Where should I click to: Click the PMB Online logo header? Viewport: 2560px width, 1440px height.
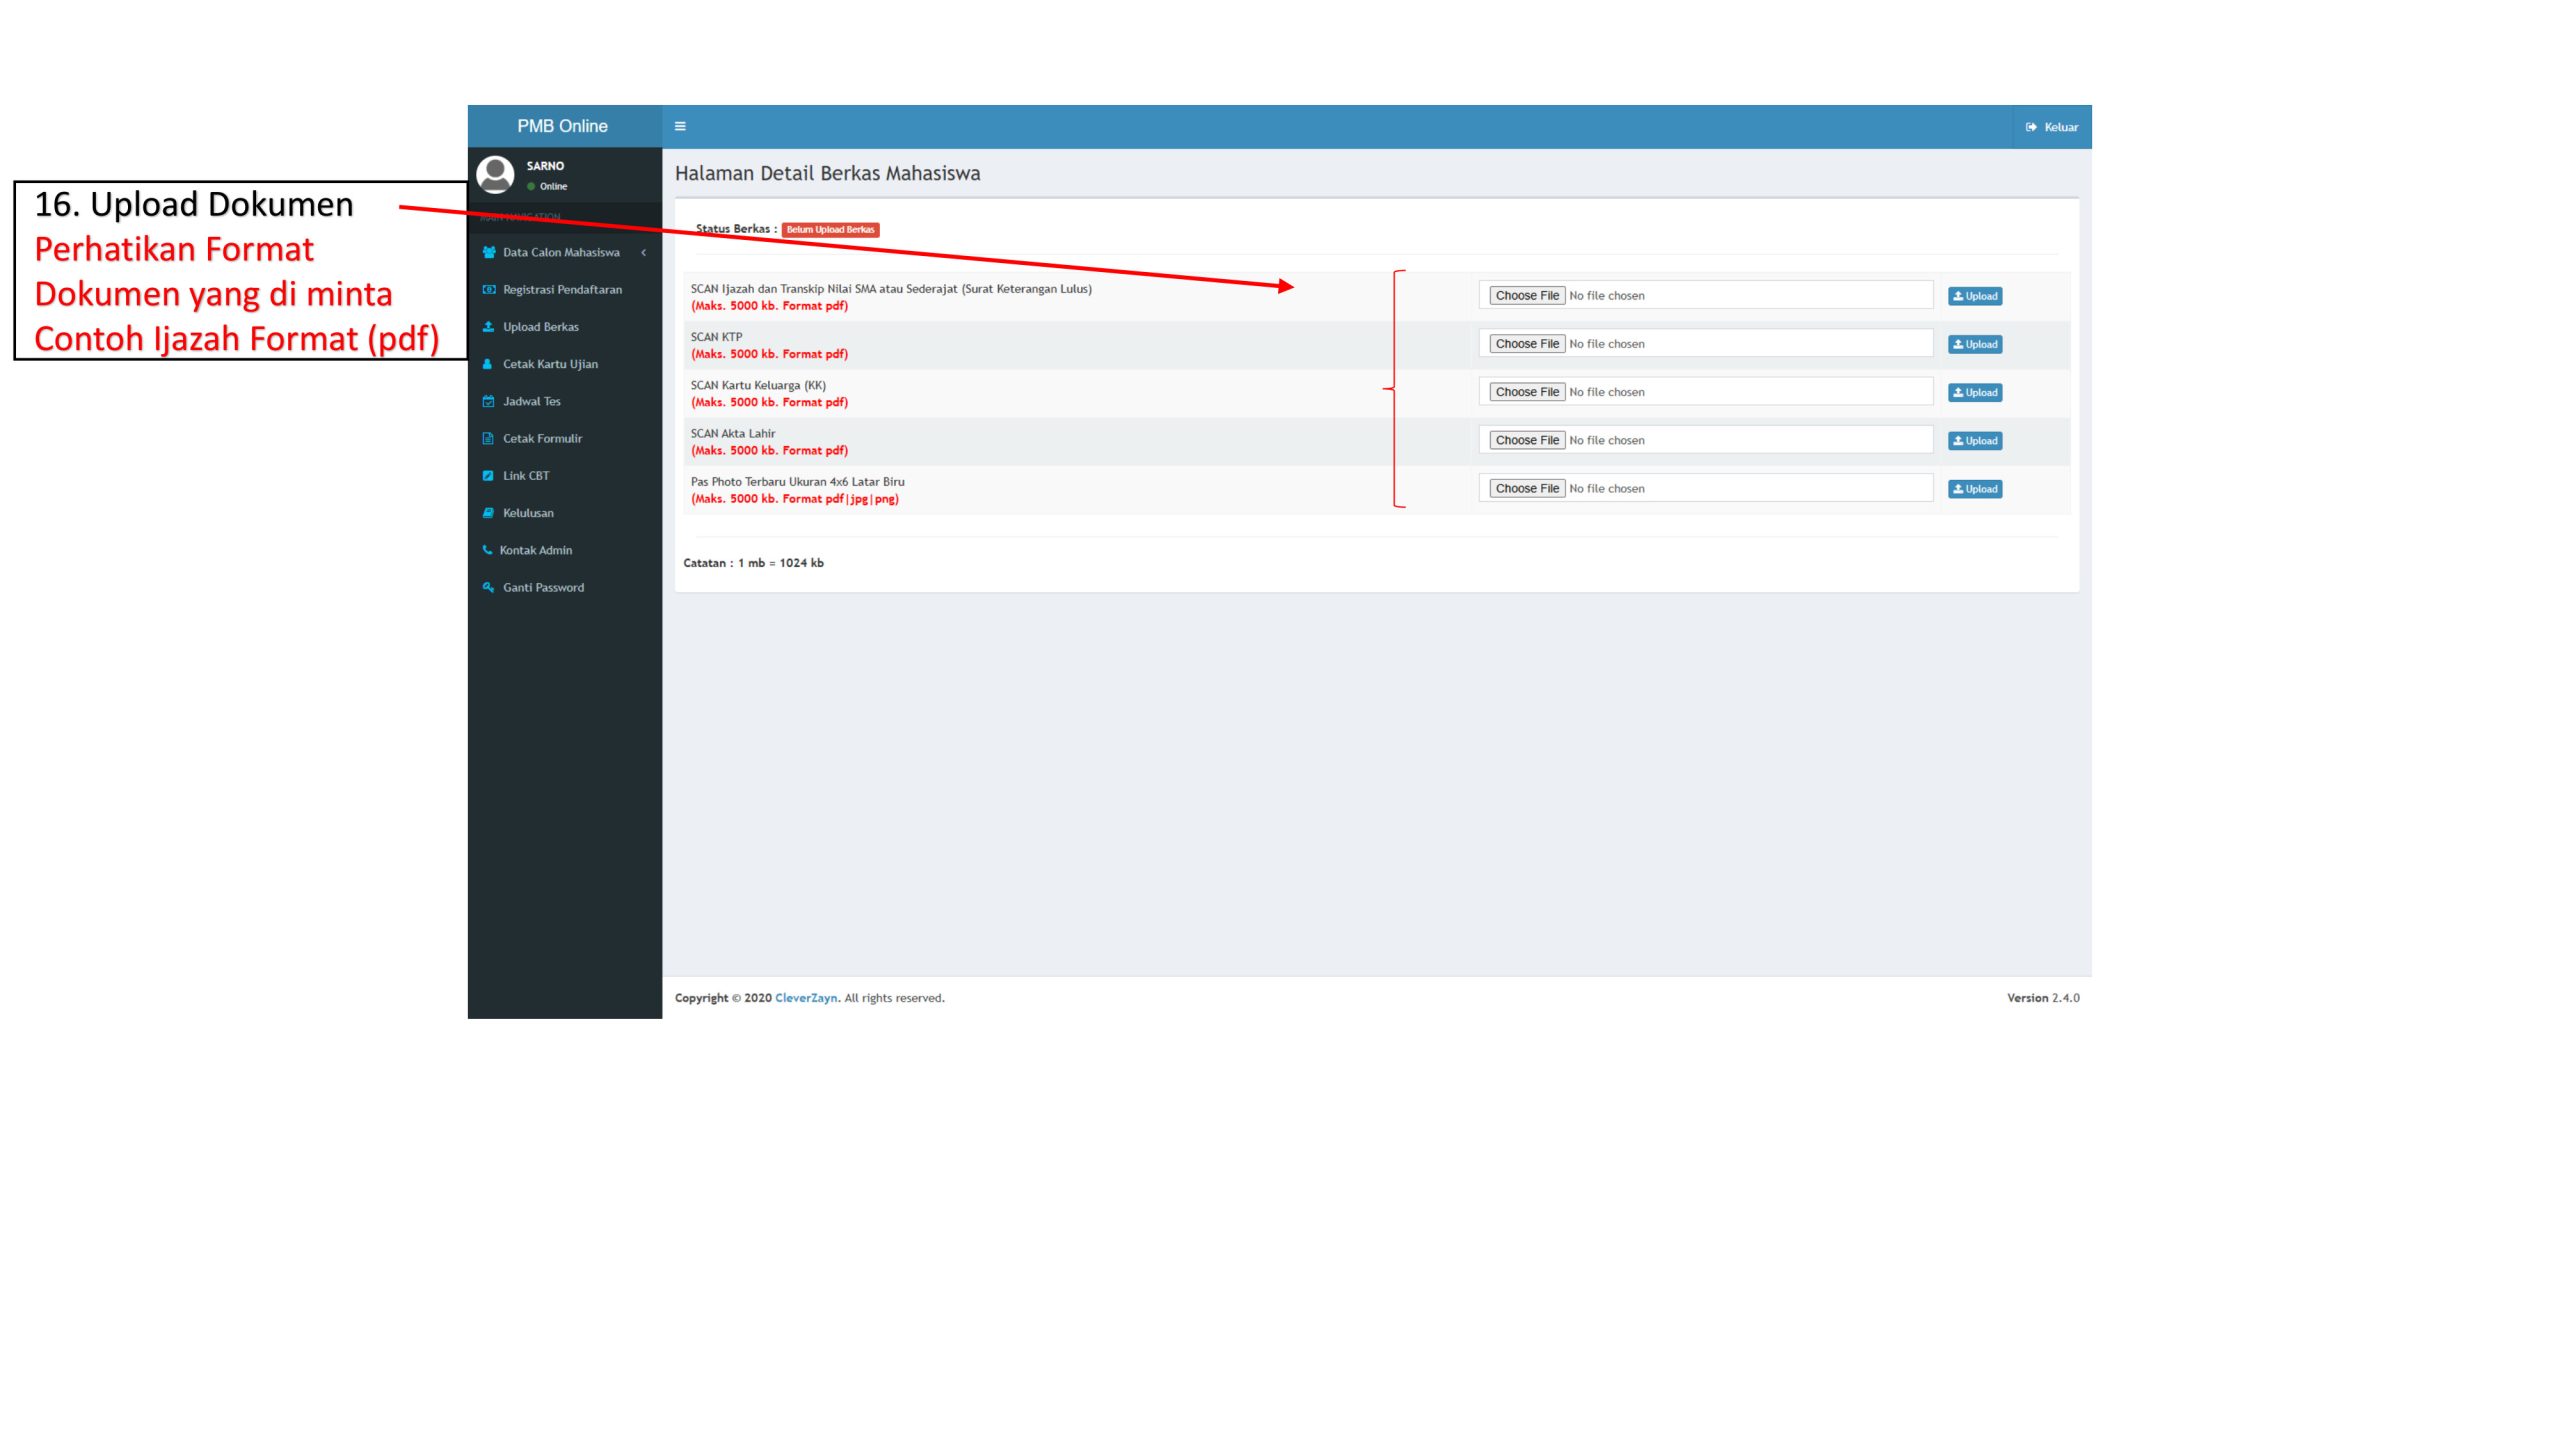click(x=562, y=126)
